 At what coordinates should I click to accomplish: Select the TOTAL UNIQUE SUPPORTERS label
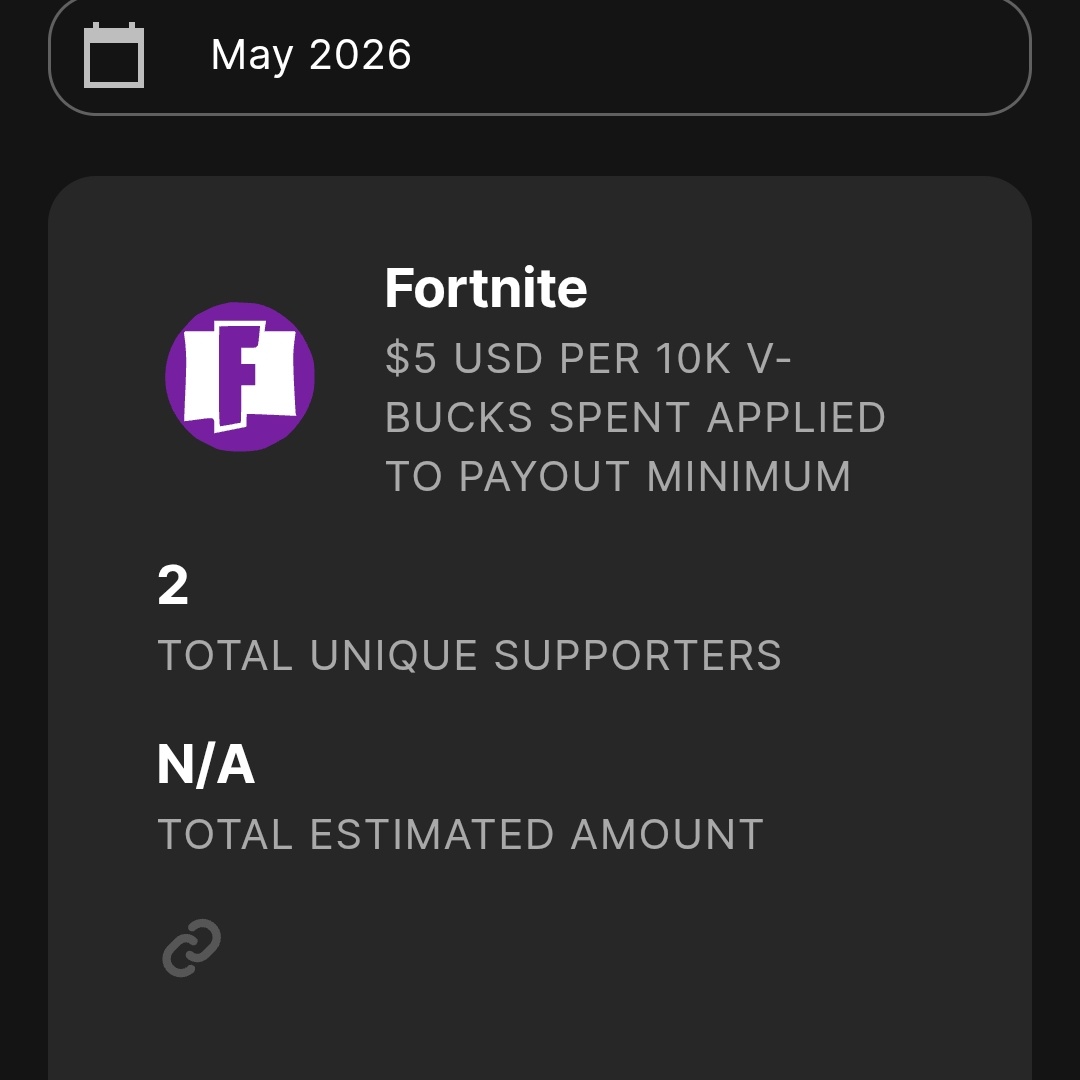[470, 655]
